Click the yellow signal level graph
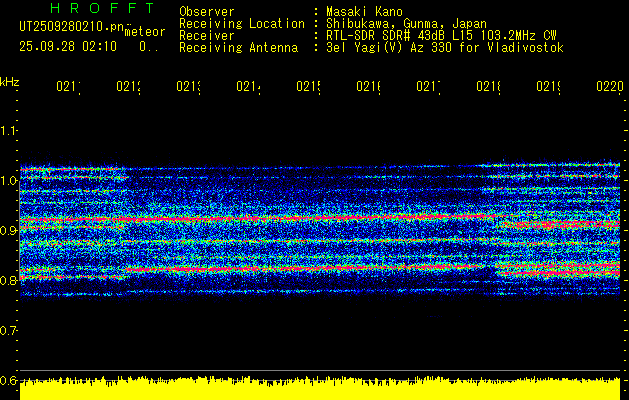629x400 pixels. (320, 388)
